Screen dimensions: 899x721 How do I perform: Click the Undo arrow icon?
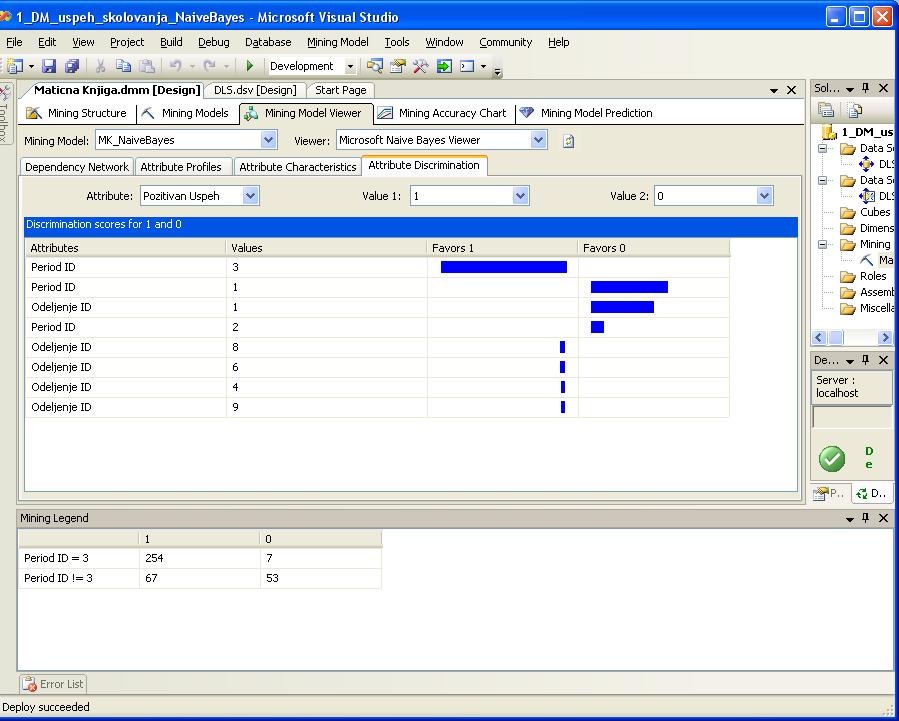(x=175, y=66)
